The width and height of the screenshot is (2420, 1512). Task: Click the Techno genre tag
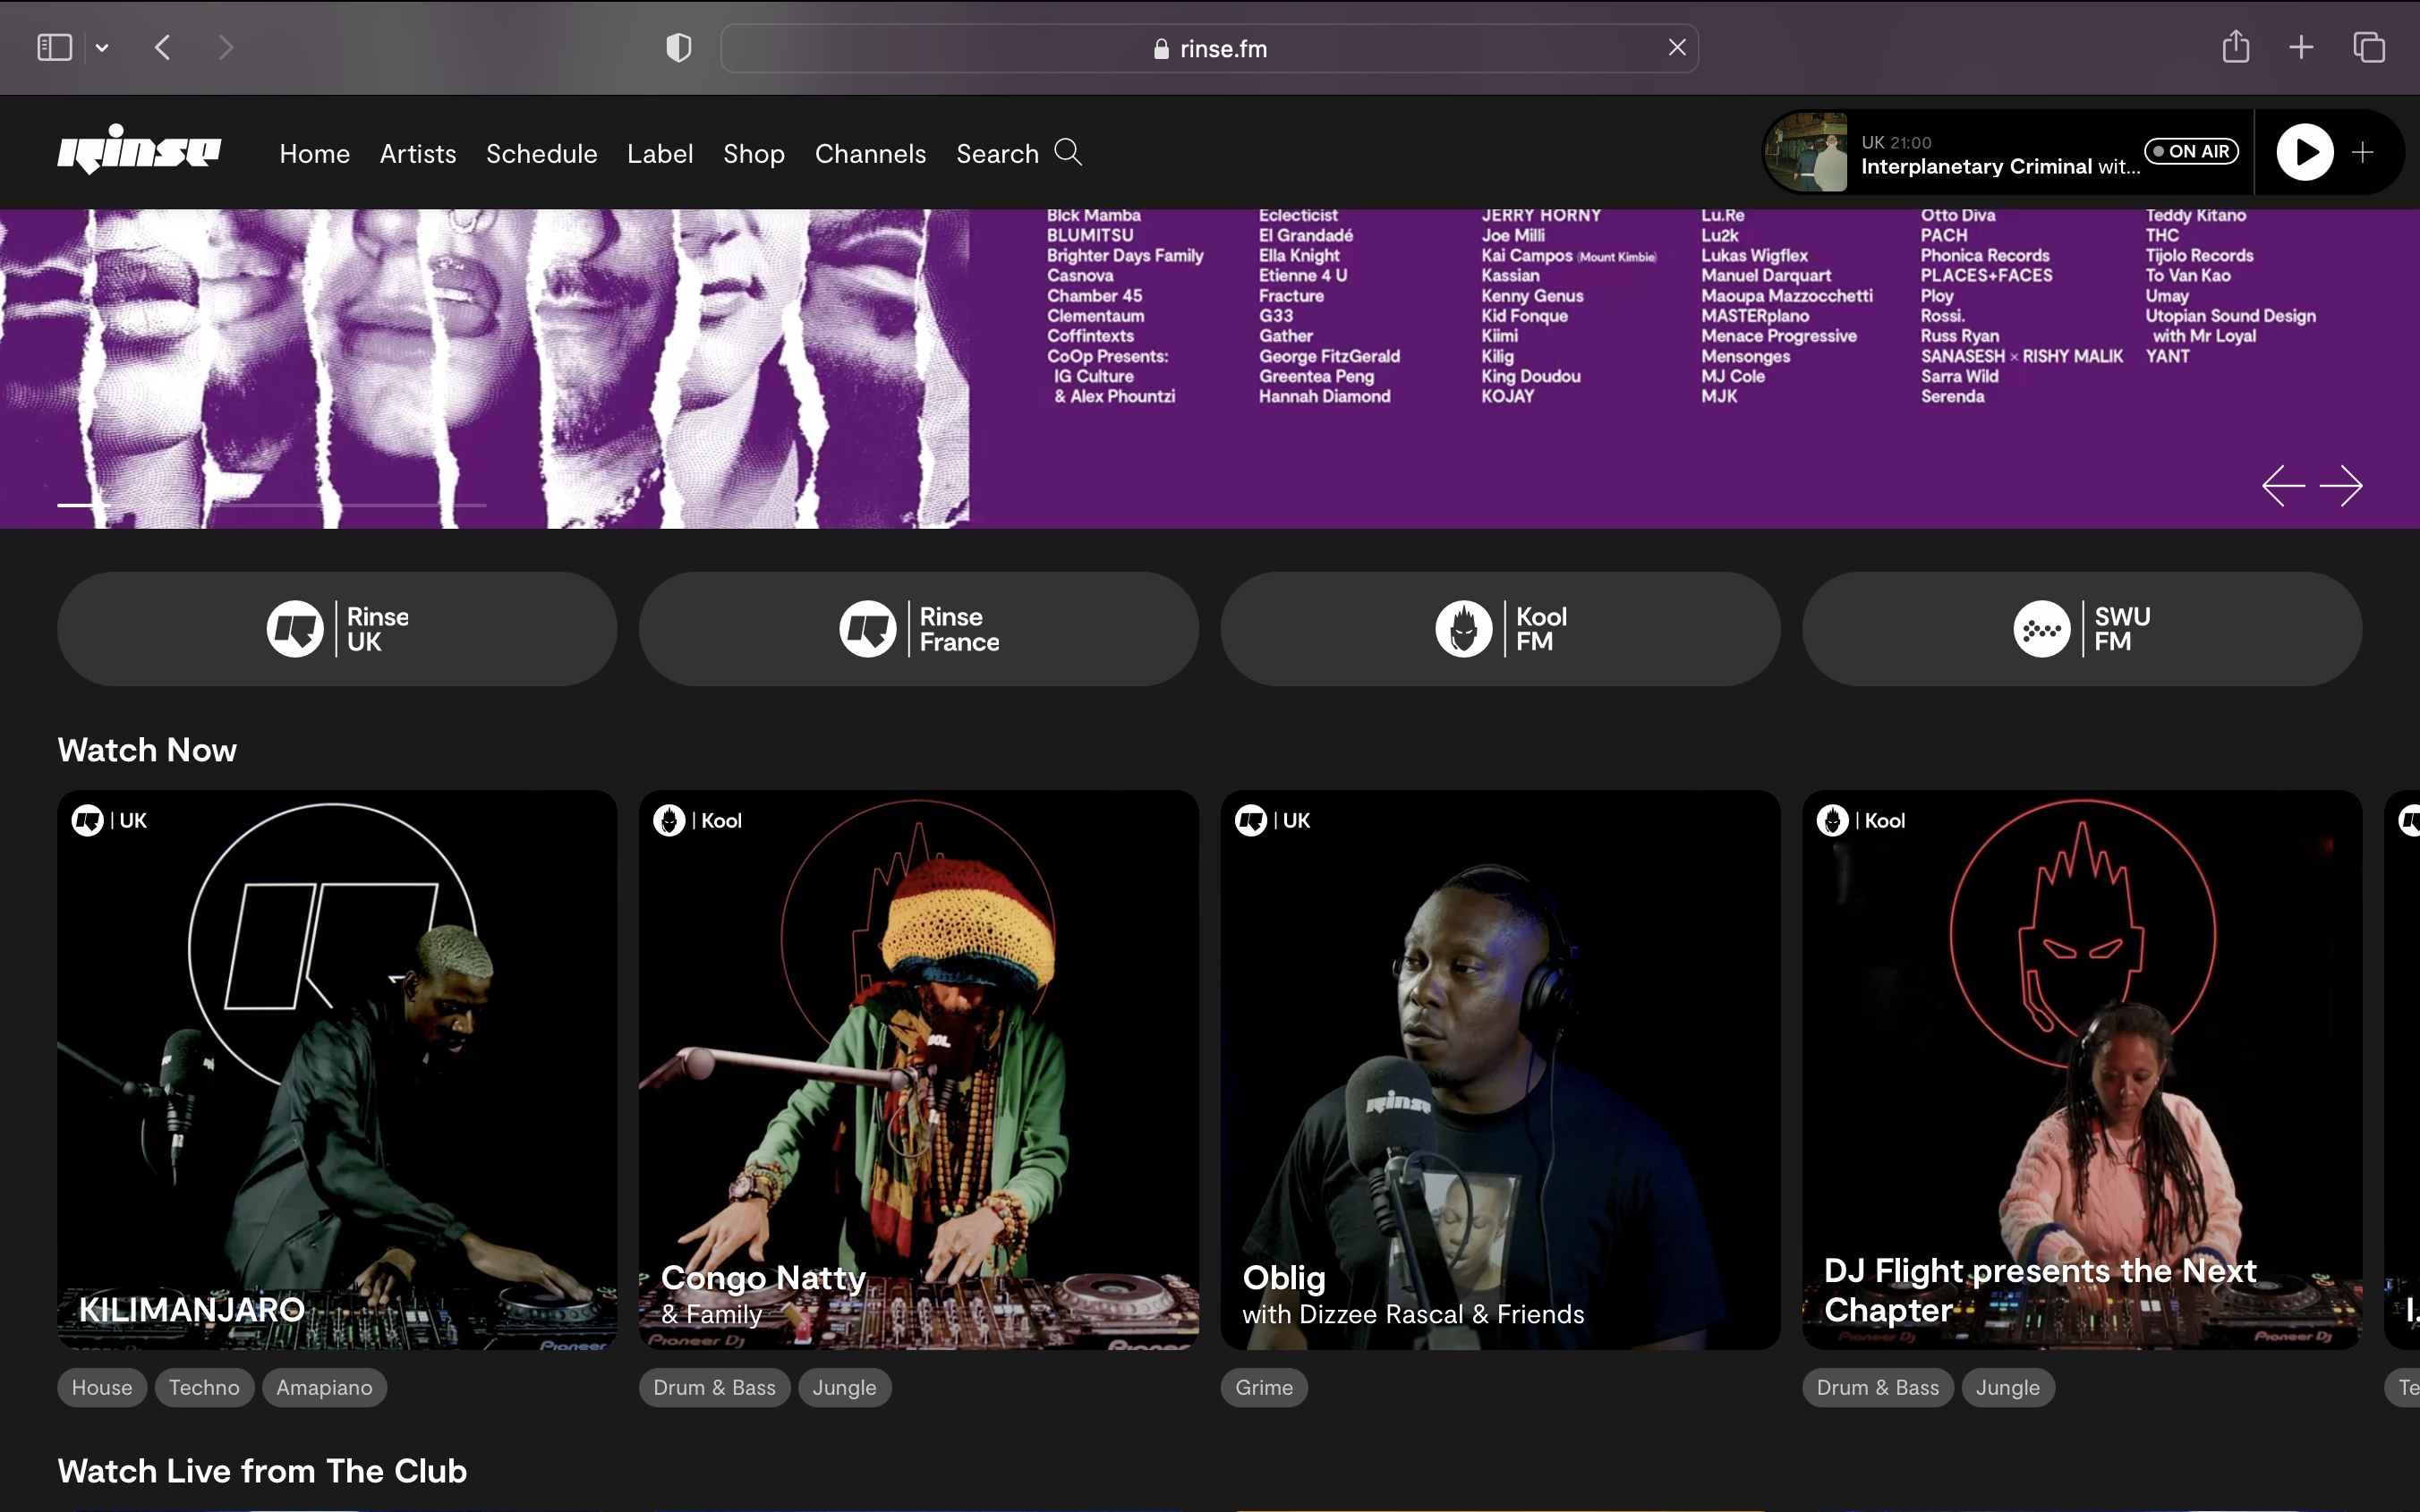tap(204, 1388)
